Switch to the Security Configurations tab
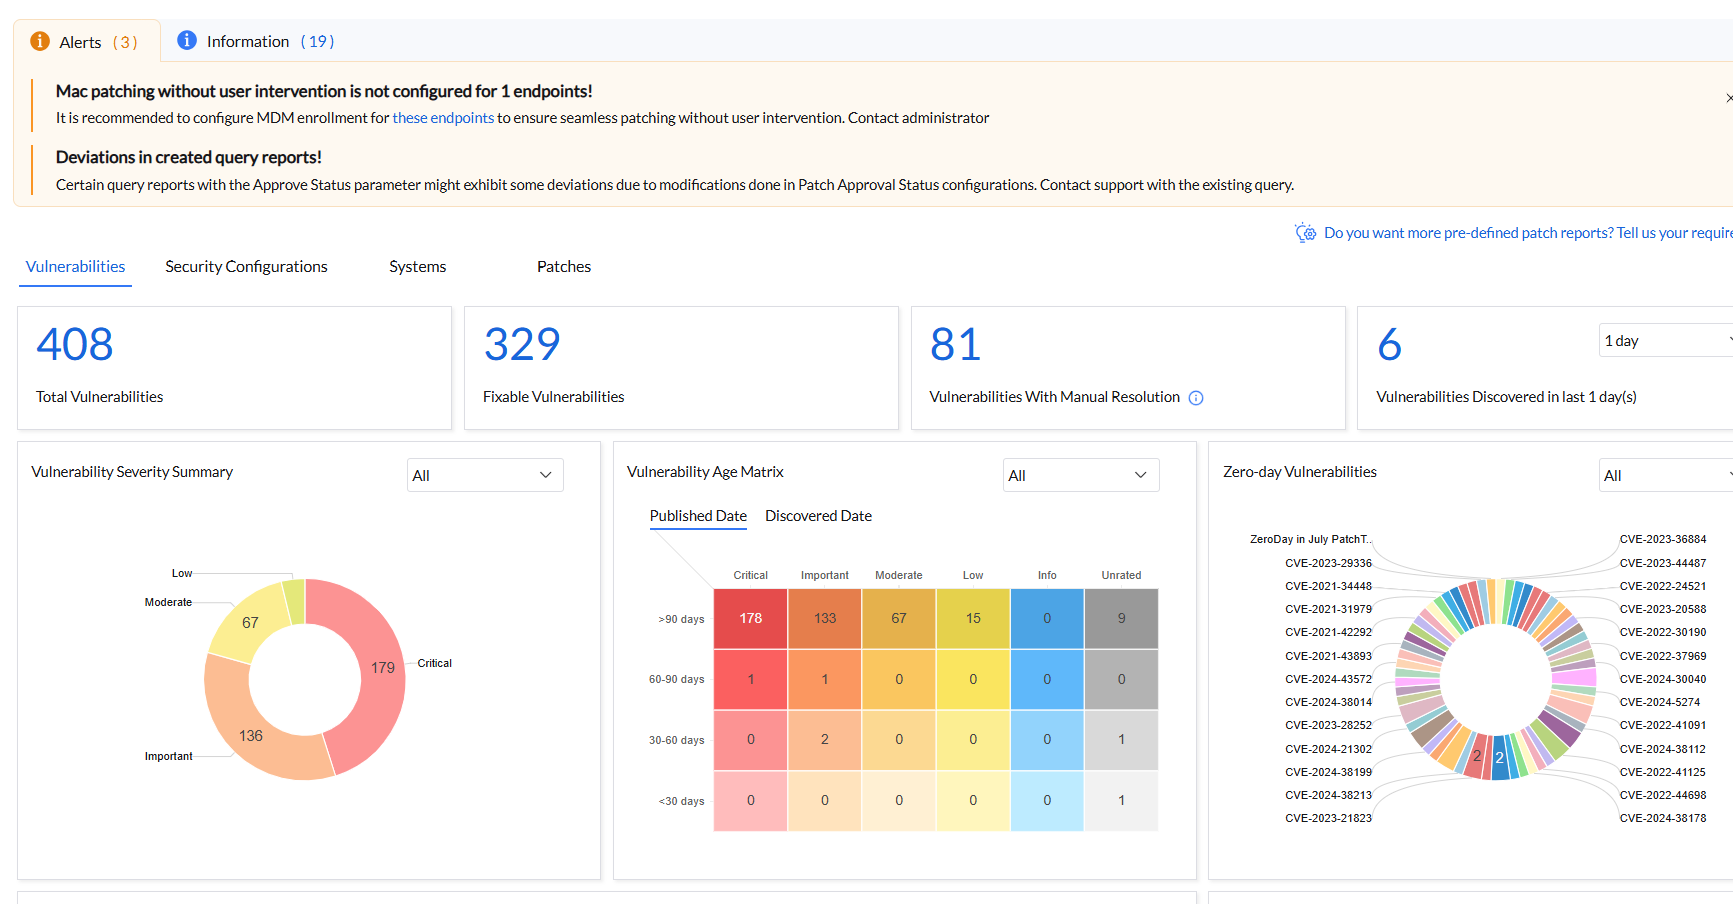Screen dimensions: 1733x904 (246, 267)
